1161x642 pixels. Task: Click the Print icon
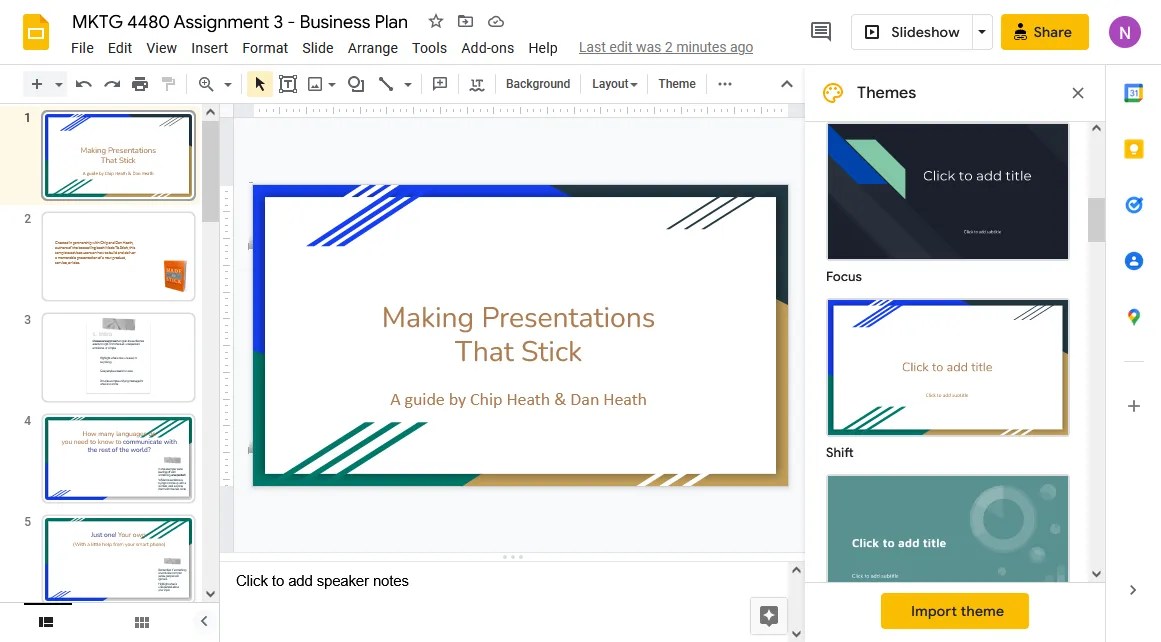[x=139, y=84]
